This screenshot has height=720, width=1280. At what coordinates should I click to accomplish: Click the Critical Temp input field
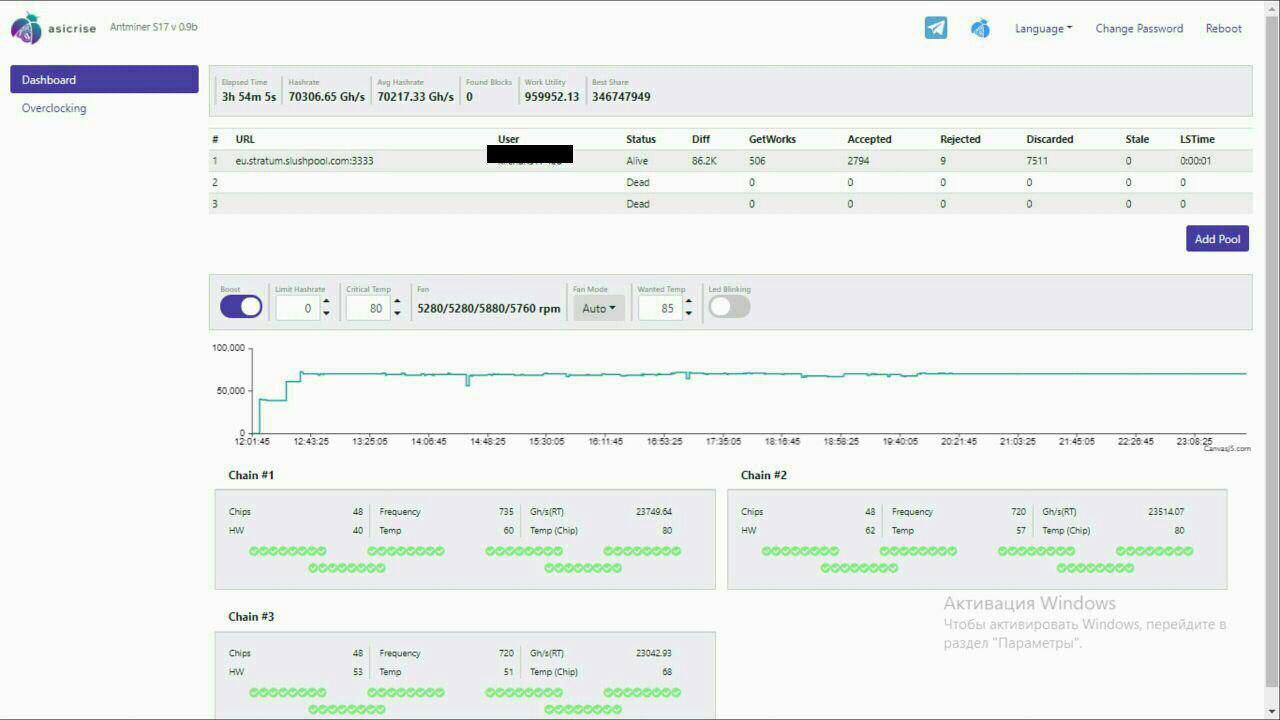coord(367,308)
